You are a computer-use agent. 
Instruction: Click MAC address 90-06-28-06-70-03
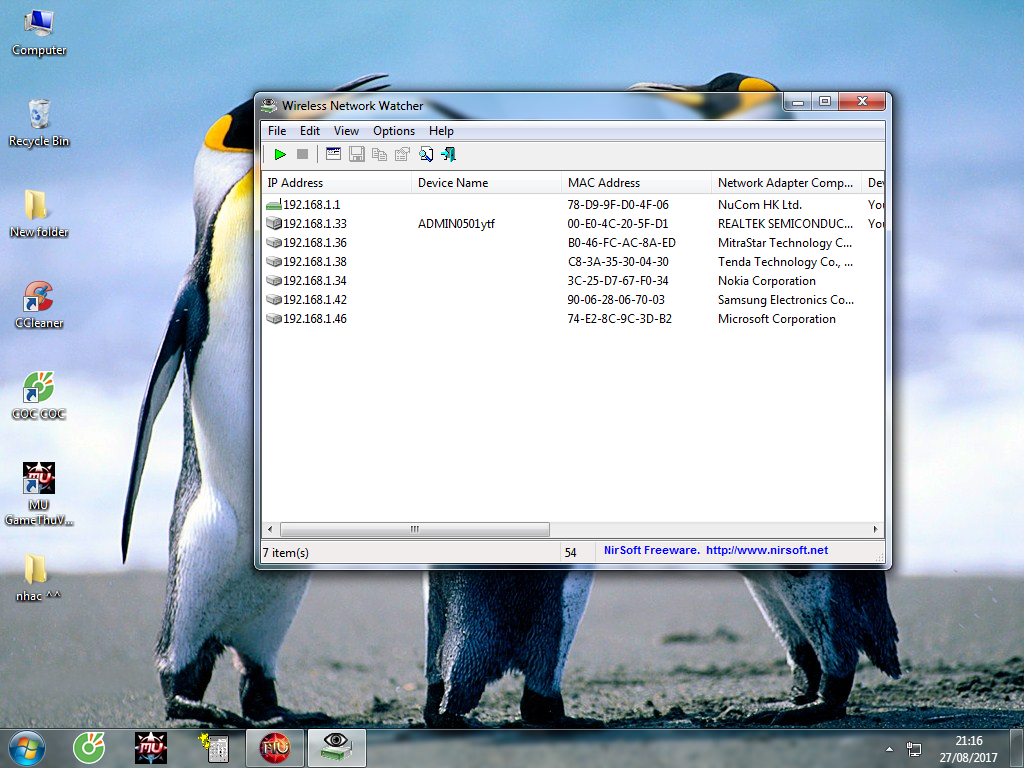(616, 300)
